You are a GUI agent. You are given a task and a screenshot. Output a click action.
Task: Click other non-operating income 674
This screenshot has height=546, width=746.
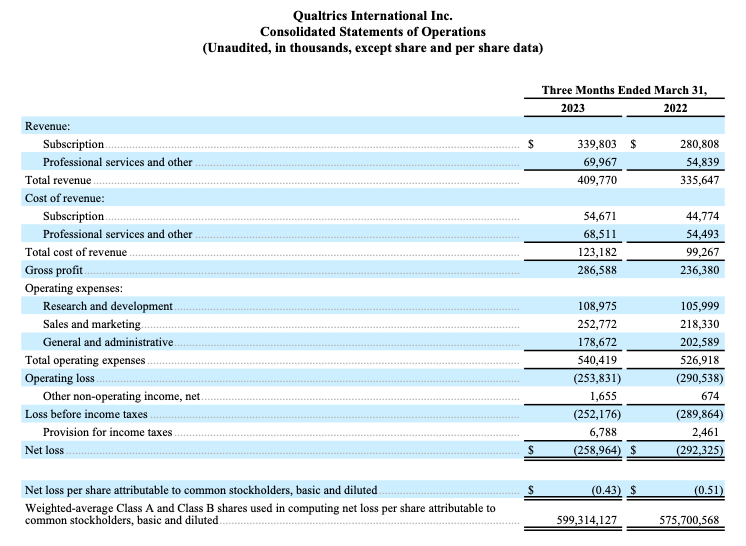pos(710,396)
